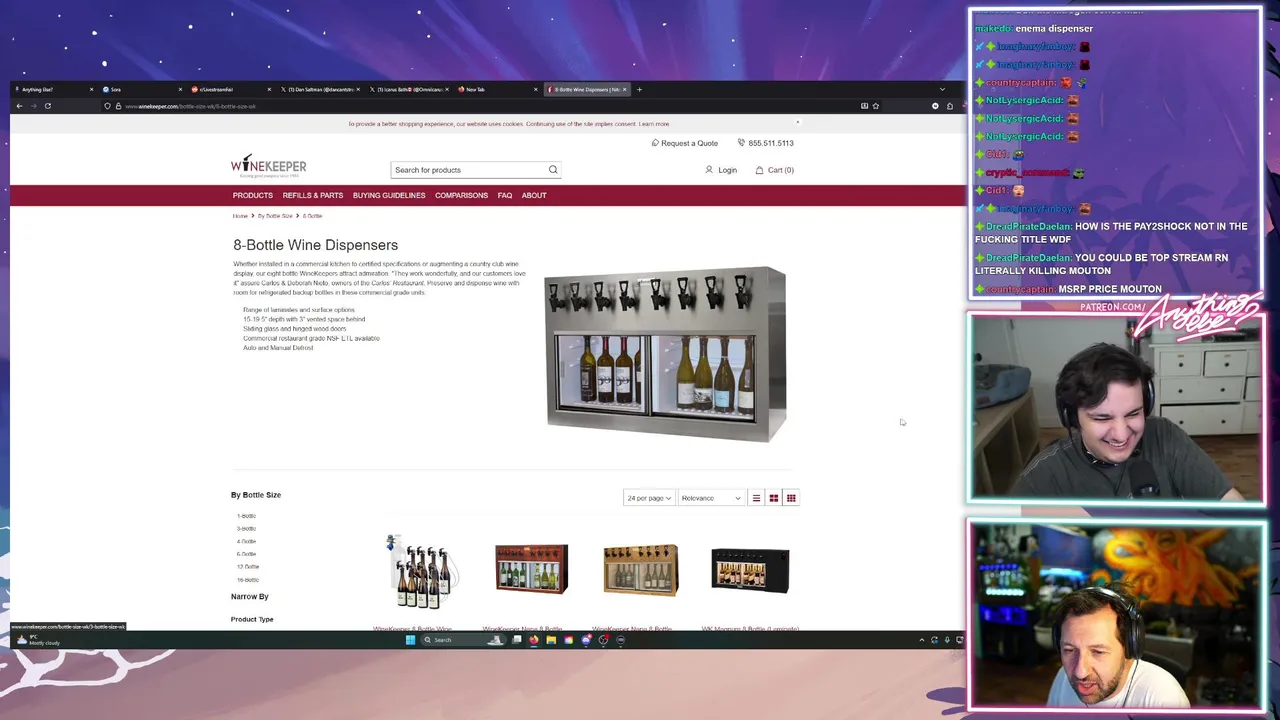Viewport: 1280px width, 720px height.
Task: Open the Relevance sort dropdown
Action: tap(712, 498)
